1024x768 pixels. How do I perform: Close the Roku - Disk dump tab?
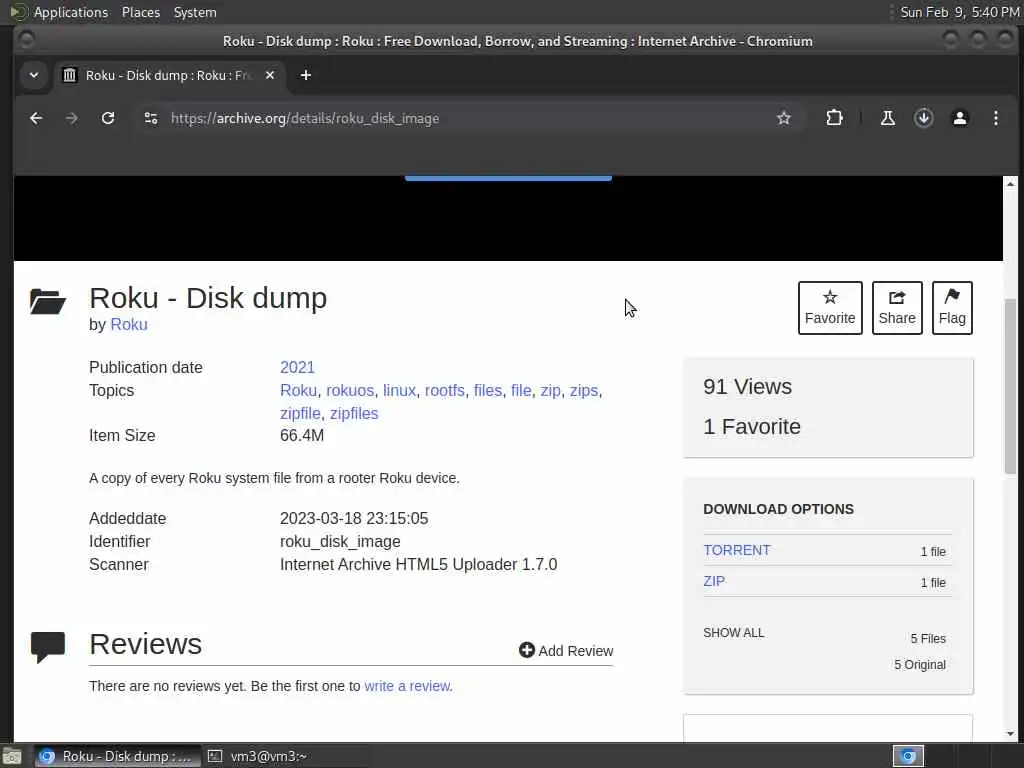tap(270, 75)
